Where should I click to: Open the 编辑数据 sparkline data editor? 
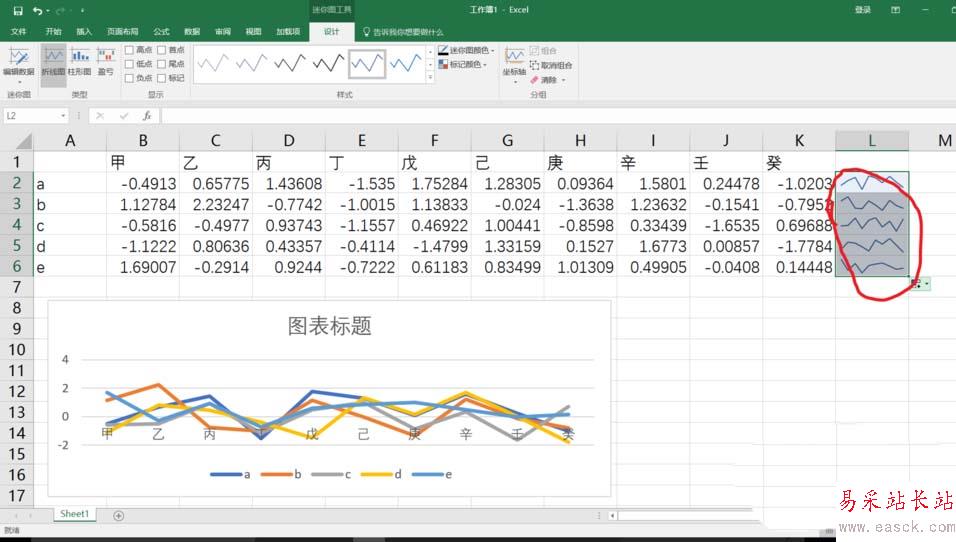(18, 63)
